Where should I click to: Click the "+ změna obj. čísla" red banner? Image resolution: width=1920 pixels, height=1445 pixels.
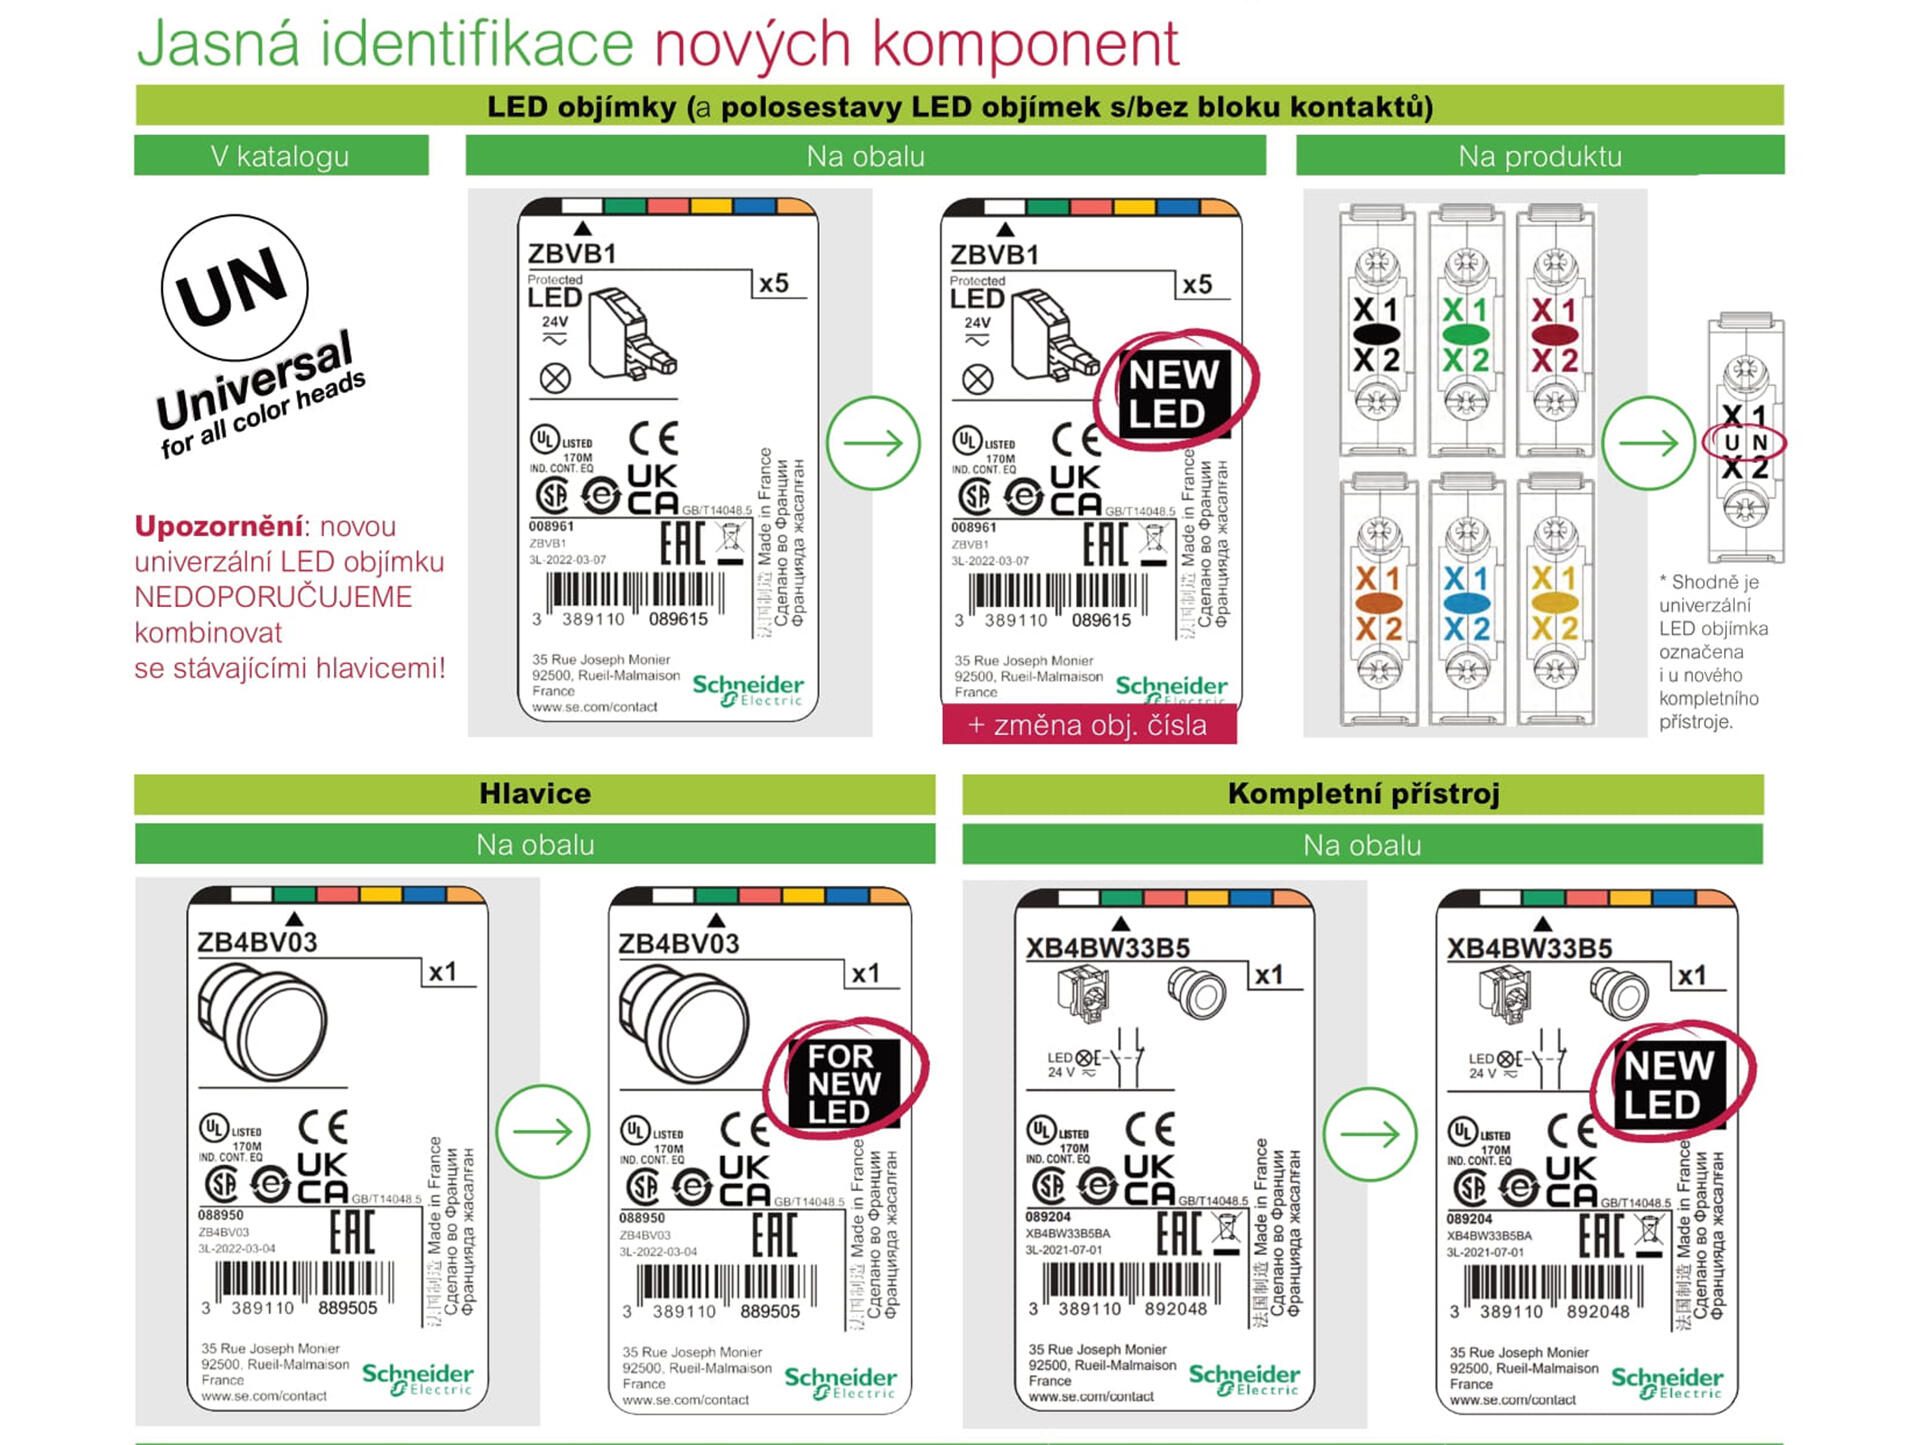1089,725
